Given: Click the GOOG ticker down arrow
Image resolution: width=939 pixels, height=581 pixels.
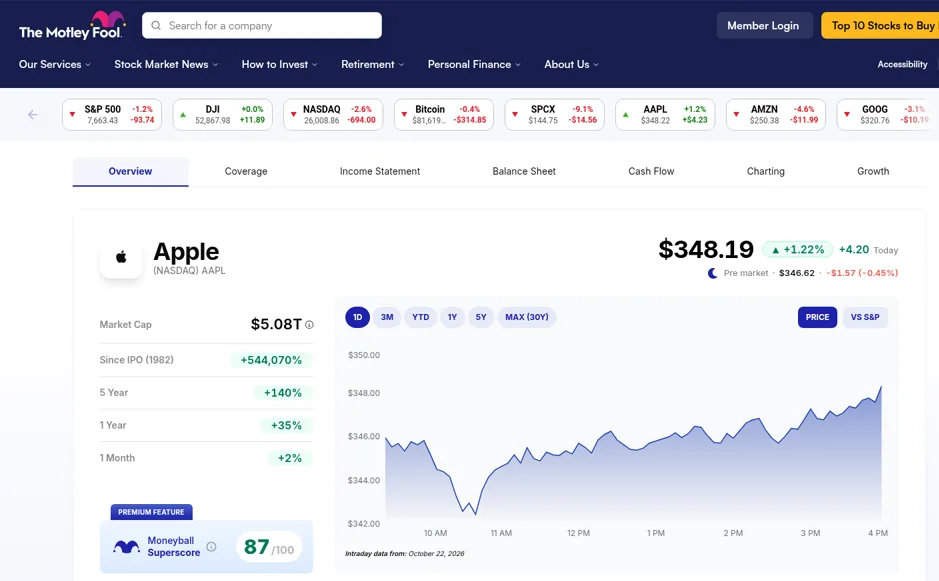Looking at the screenshot, I should (847, 114).
